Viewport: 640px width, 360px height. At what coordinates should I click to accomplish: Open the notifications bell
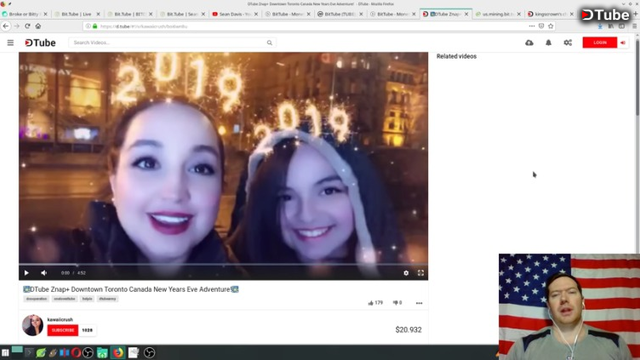548,42
